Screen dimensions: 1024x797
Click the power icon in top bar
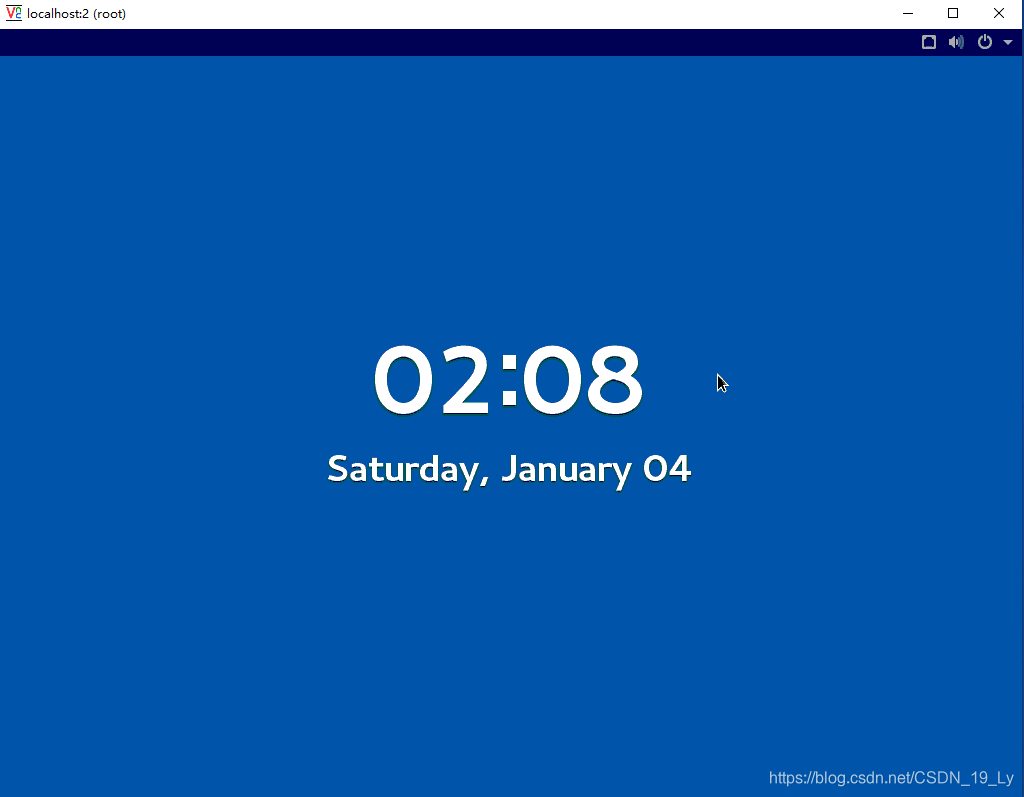coord(985,42)
